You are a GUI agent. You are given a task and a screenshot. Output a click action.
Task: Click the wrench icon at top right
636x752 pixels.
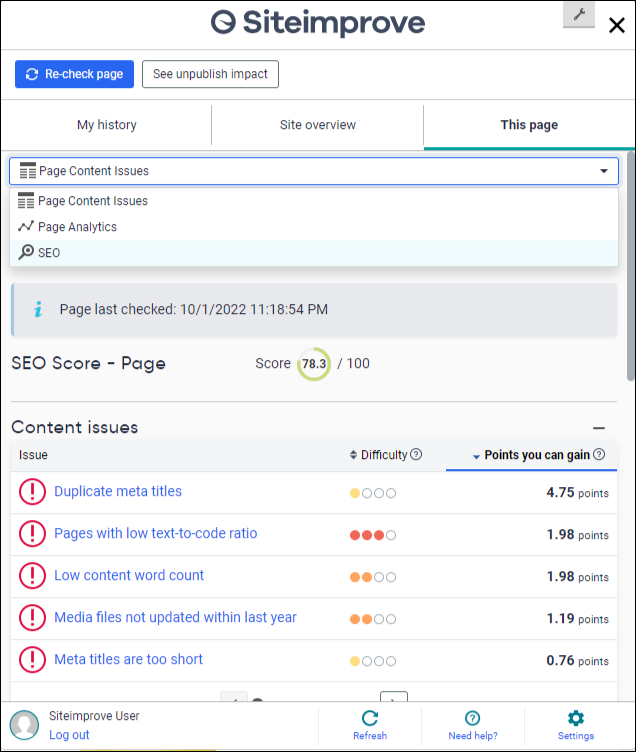[x=578, y=15]
